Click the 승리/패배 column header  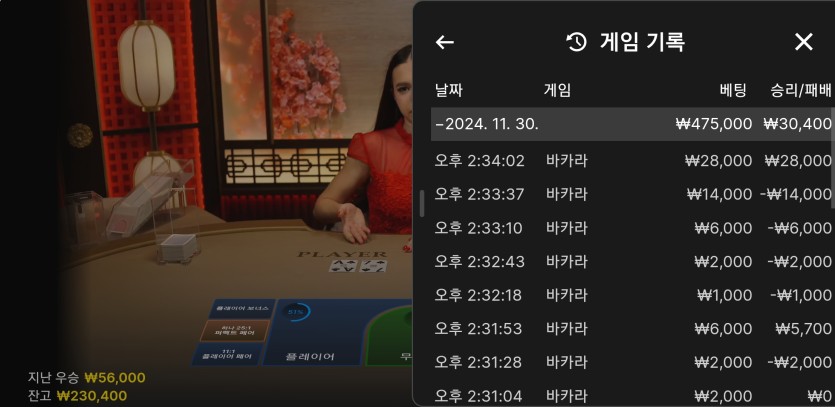[x=800, y=90]
